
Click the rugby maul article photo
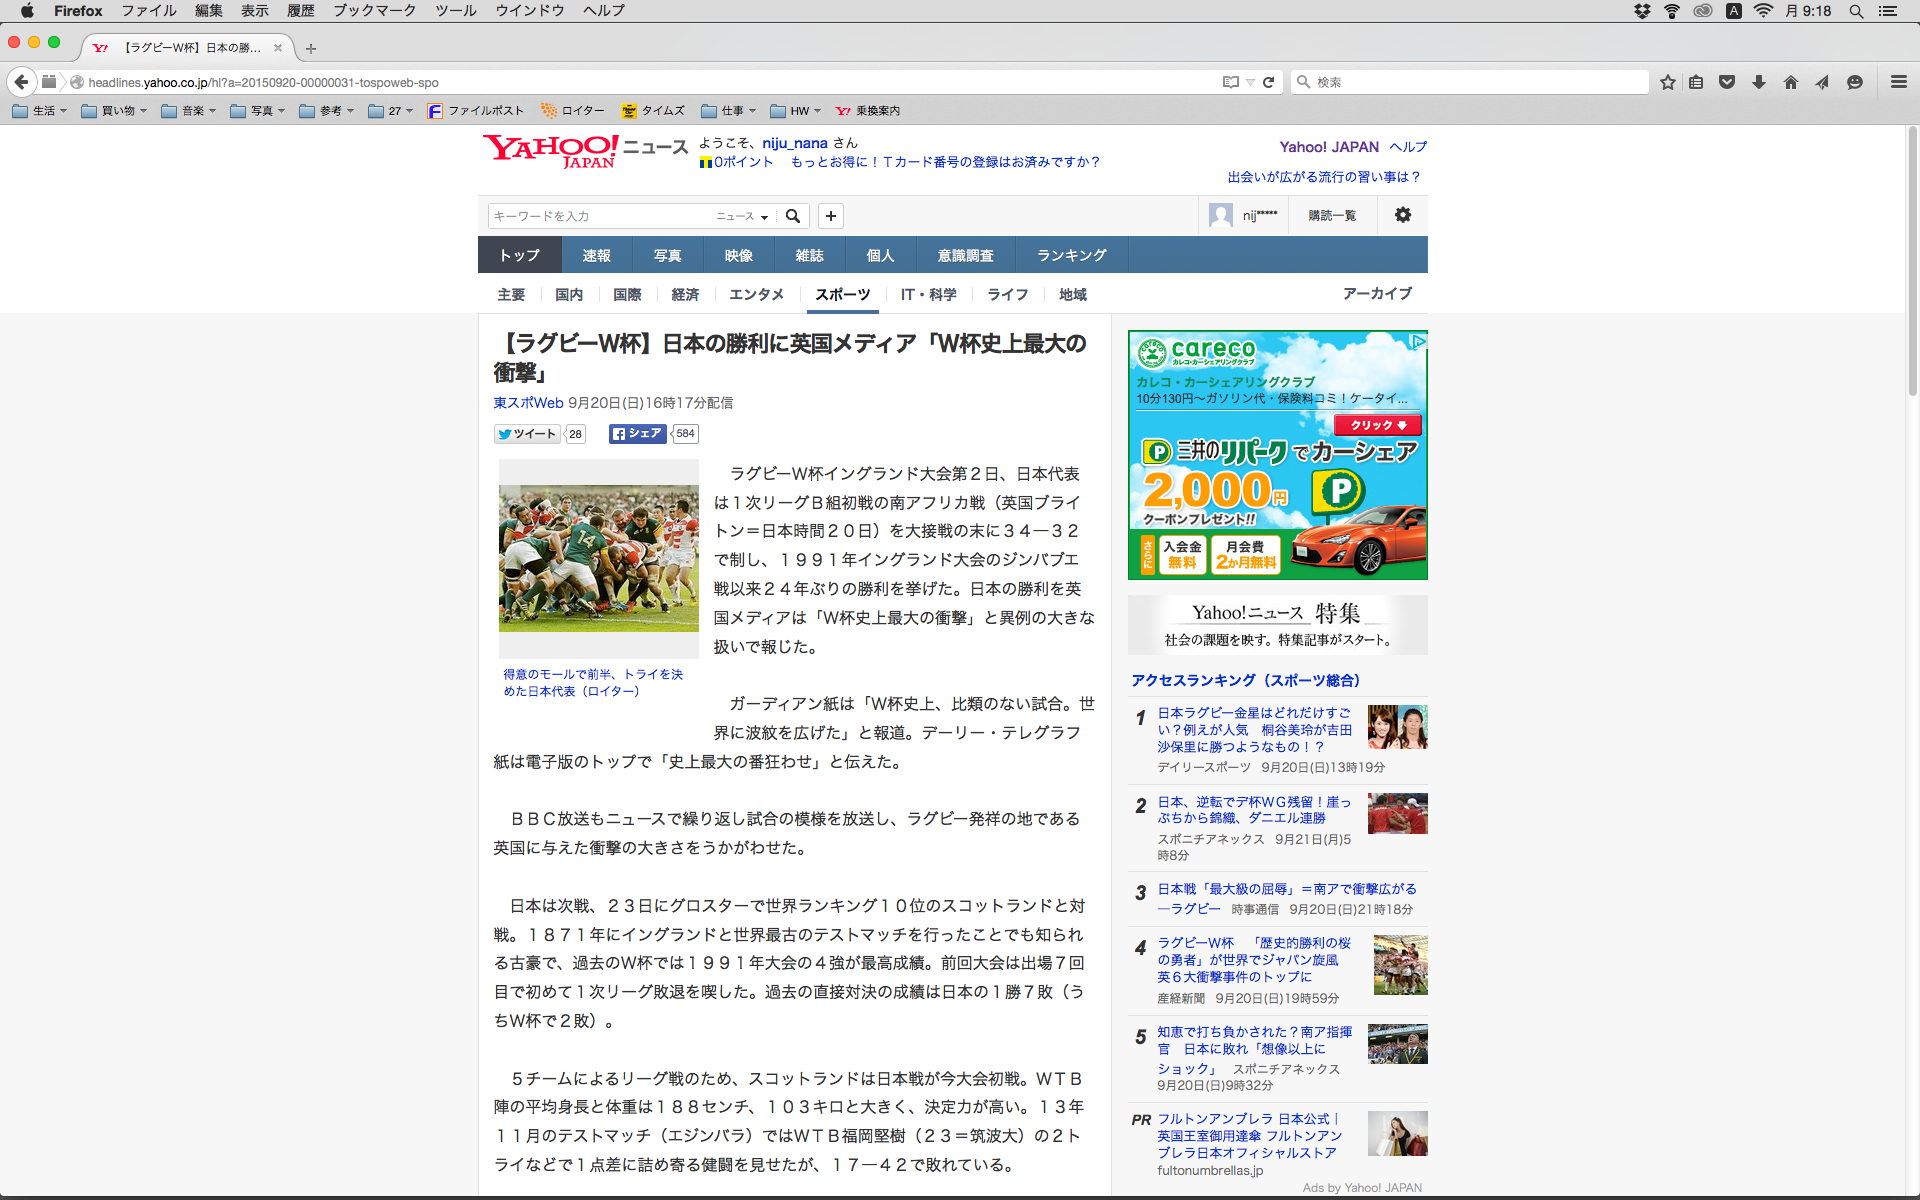[598, 558]
